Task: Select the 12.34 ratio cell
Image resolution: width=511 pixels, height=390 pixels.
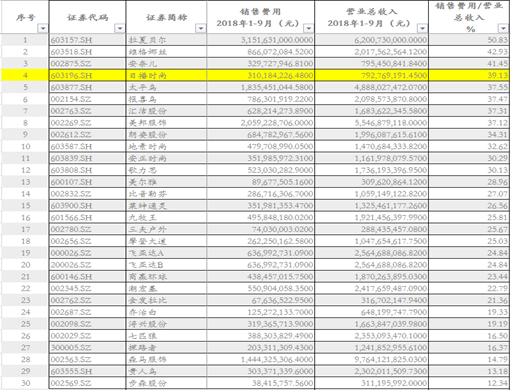Action: (x=469, y=383)
